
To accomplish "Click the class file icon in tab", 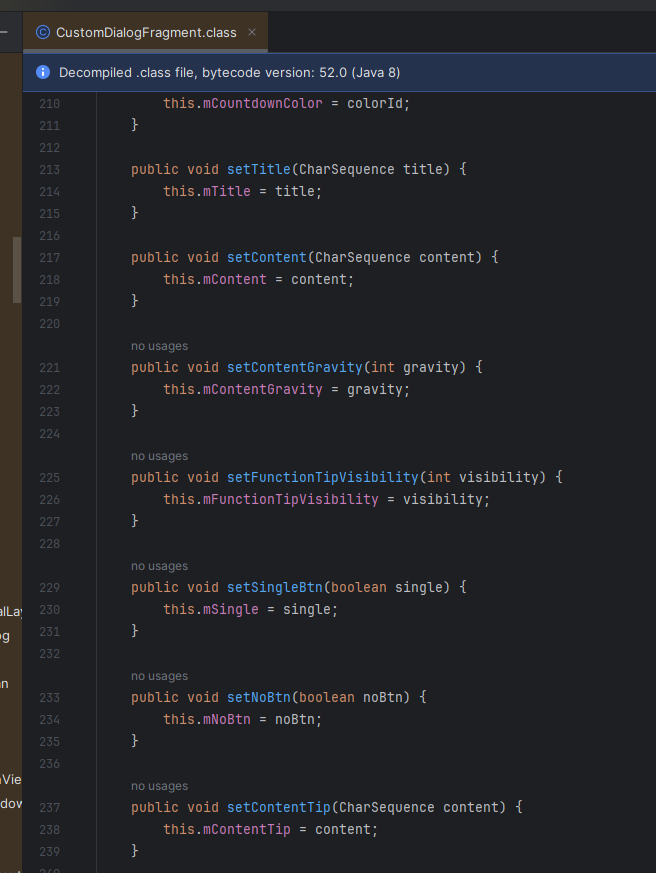I will coord(43,32).
